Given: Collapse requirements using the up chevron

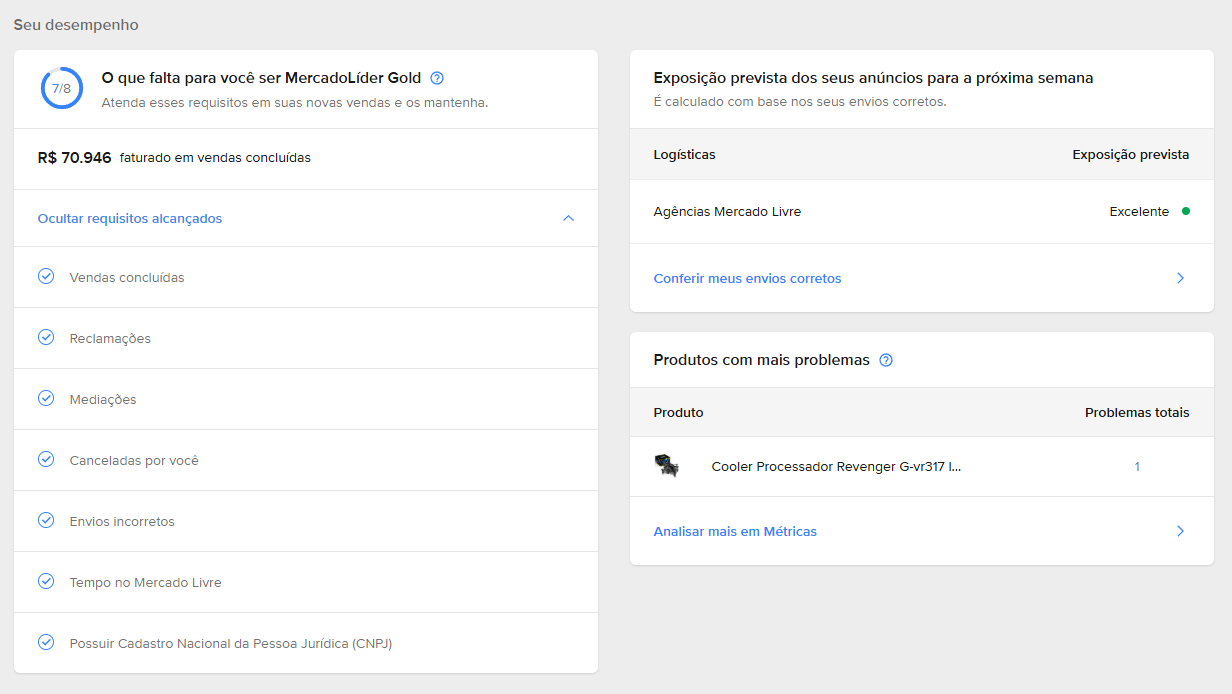Looking at the screenshot, I should tap(568, 218).
